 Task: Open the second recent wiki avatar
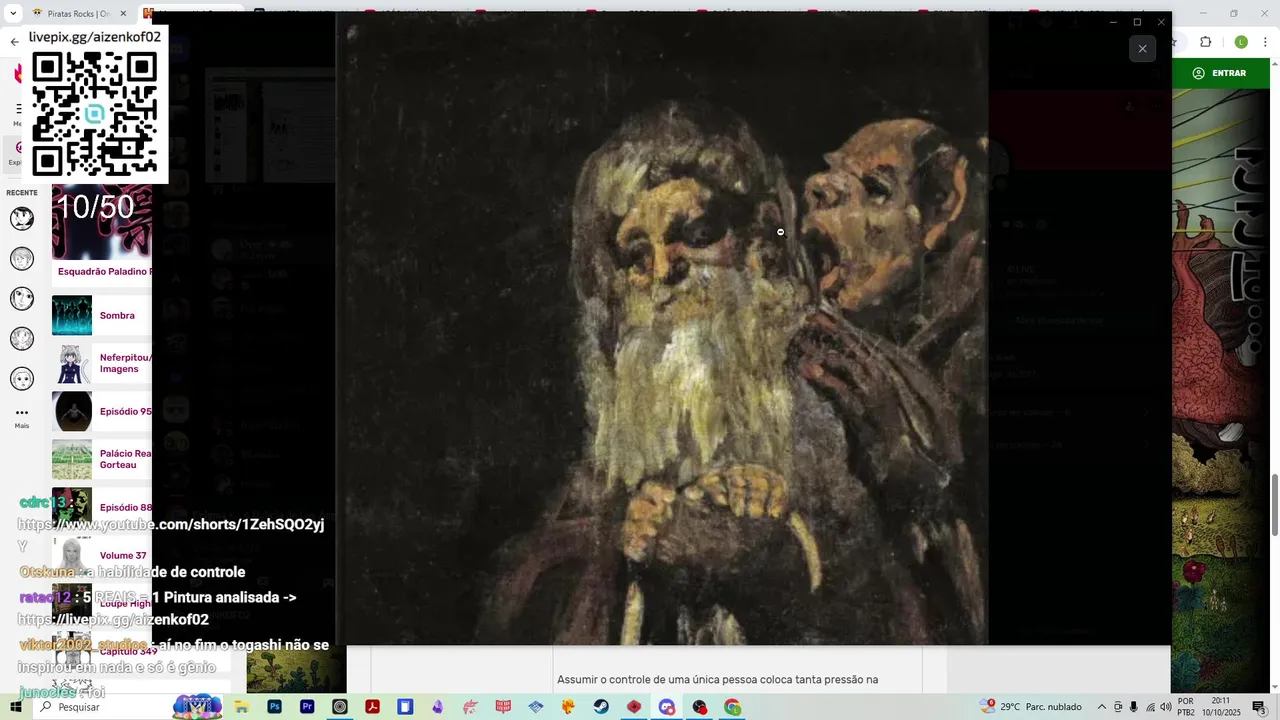[22, 258]
